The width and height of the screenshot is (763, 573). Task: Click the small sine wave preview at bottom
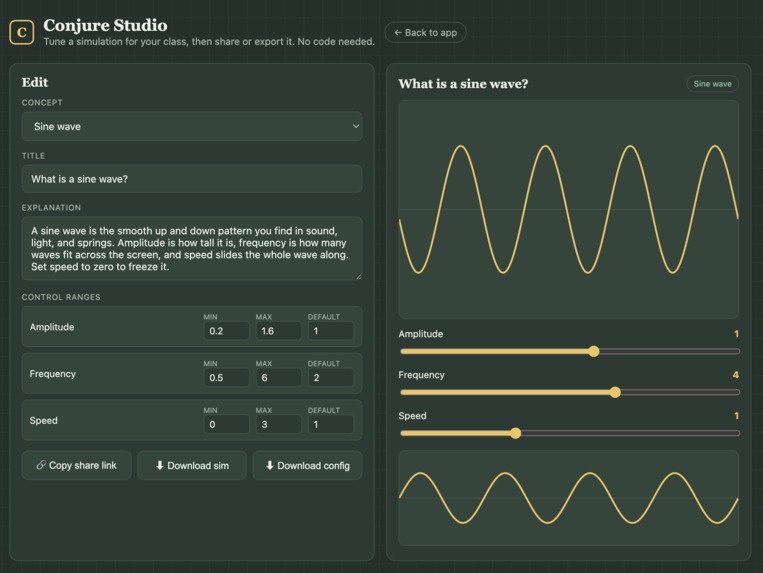[x=568, y=498]
